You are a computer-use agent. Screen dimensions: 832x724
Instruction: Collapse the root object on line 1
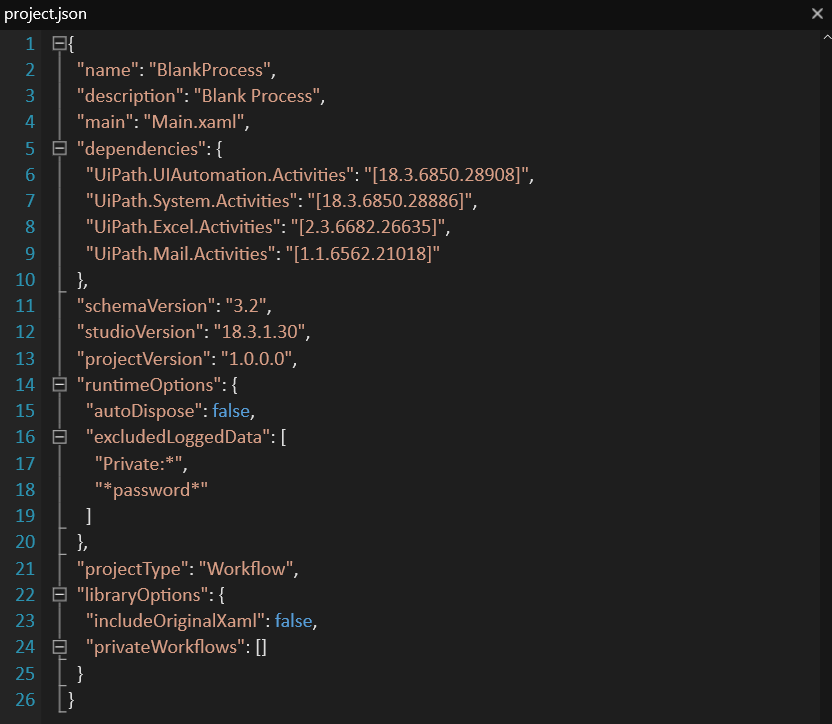coord(59,43)
